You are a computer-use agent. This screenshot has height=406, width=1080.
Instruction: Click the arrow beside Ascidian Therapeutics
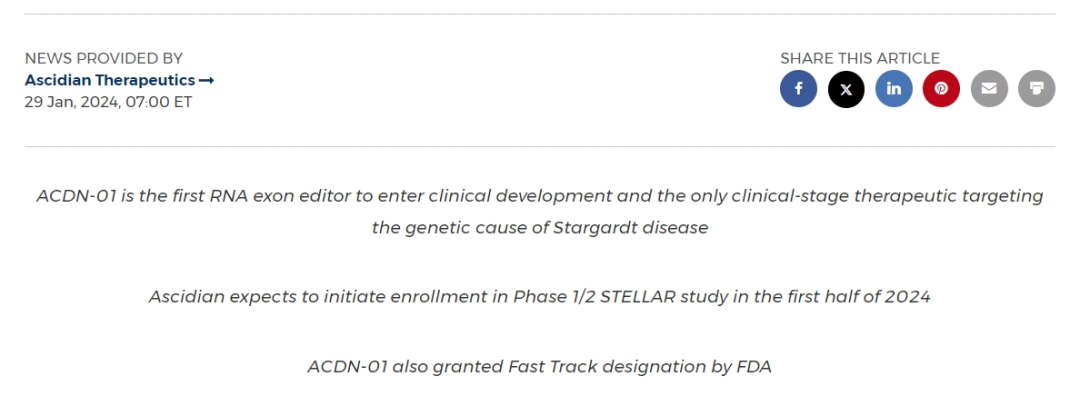click(207, 80)
